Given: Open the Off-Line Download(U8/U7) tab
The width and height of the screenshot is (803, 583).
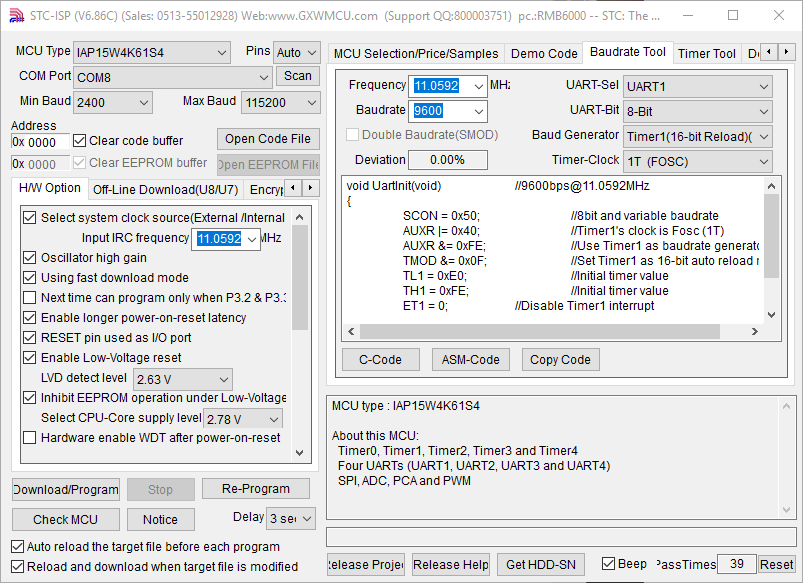Looking at the screenshot, I should tap(165, 189).
